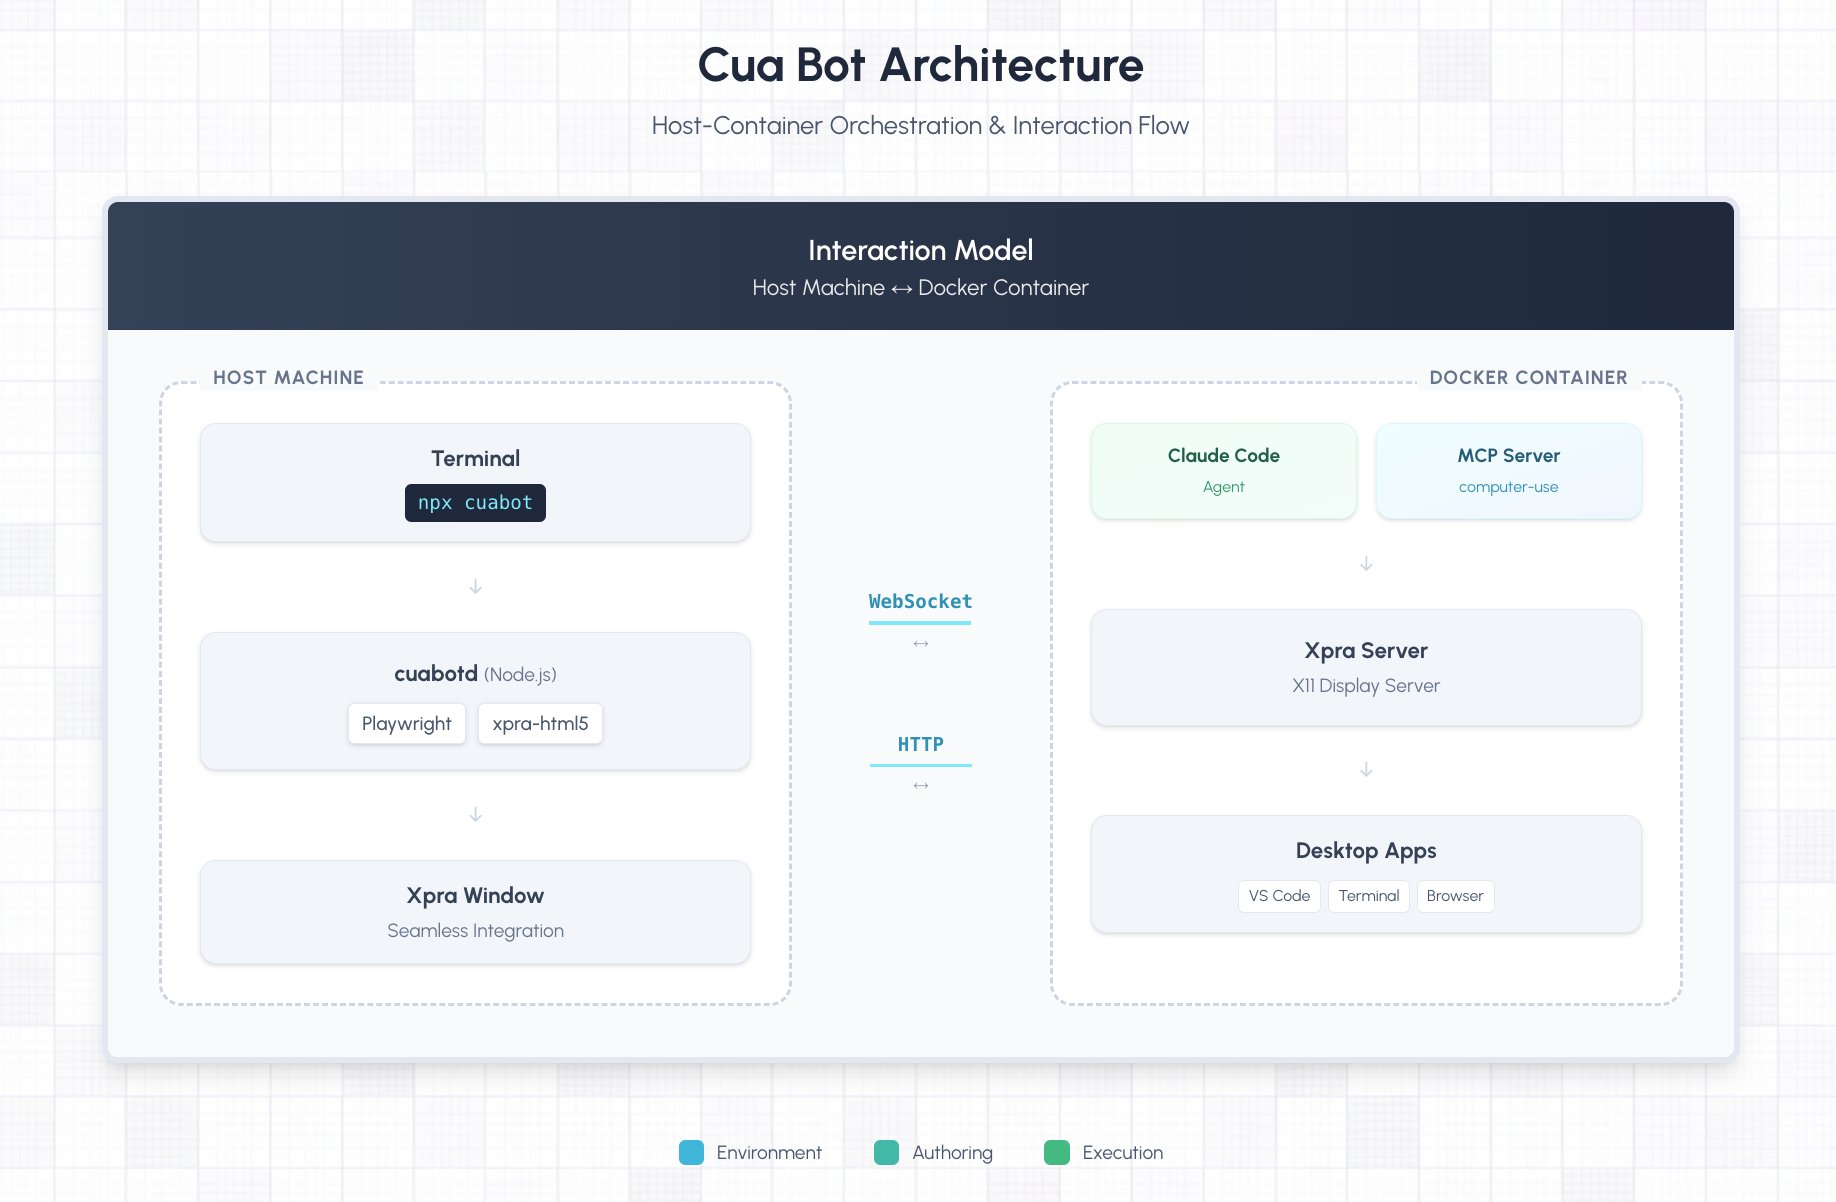Select the MCP Server computer-use card
1836x1202 pixels.
pyautogui.click(x=1508, y=471)
